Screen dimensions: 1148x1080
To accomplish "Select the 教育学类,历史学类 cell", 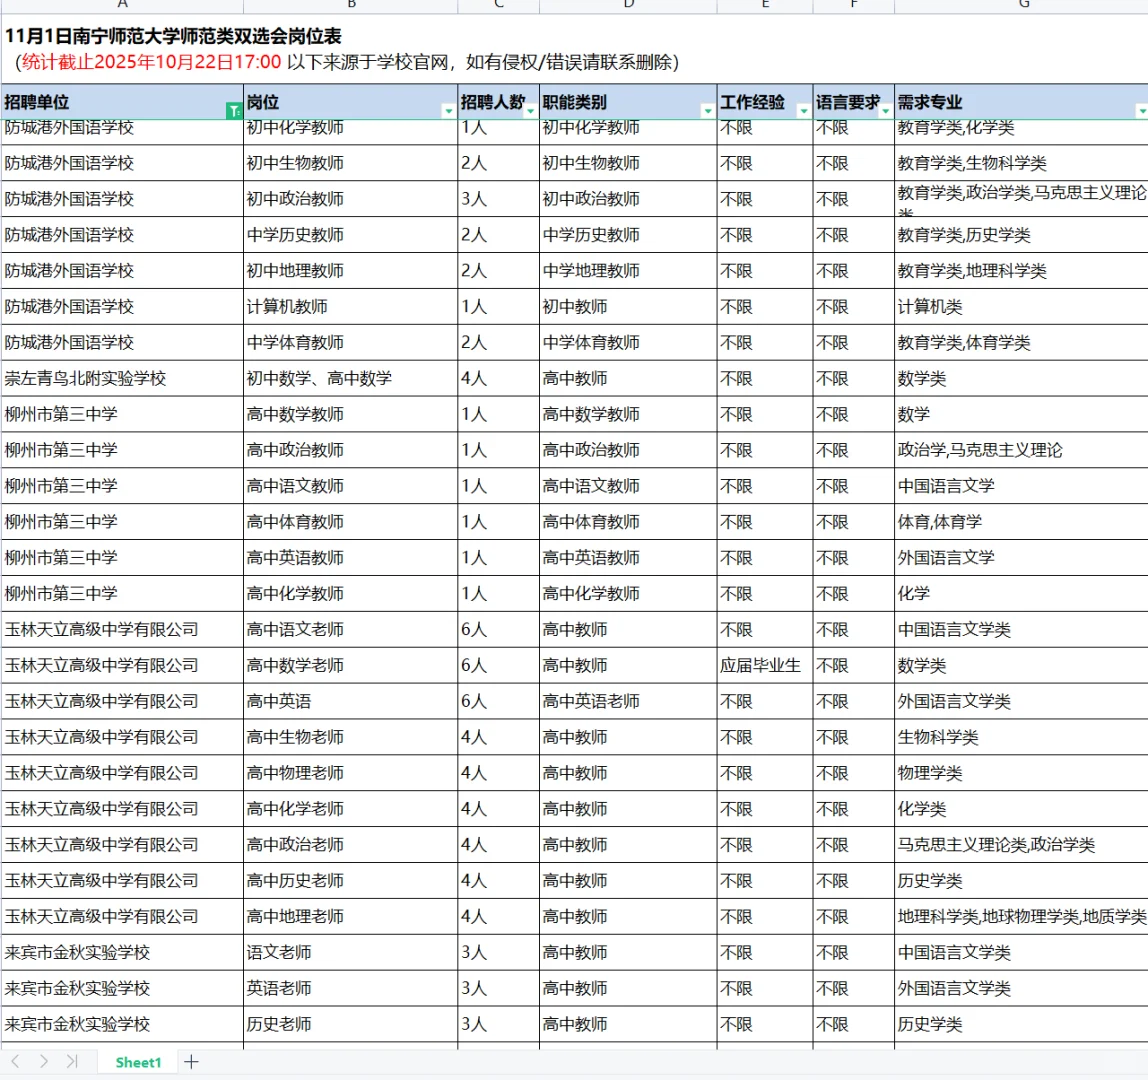I will (1021, 235).
